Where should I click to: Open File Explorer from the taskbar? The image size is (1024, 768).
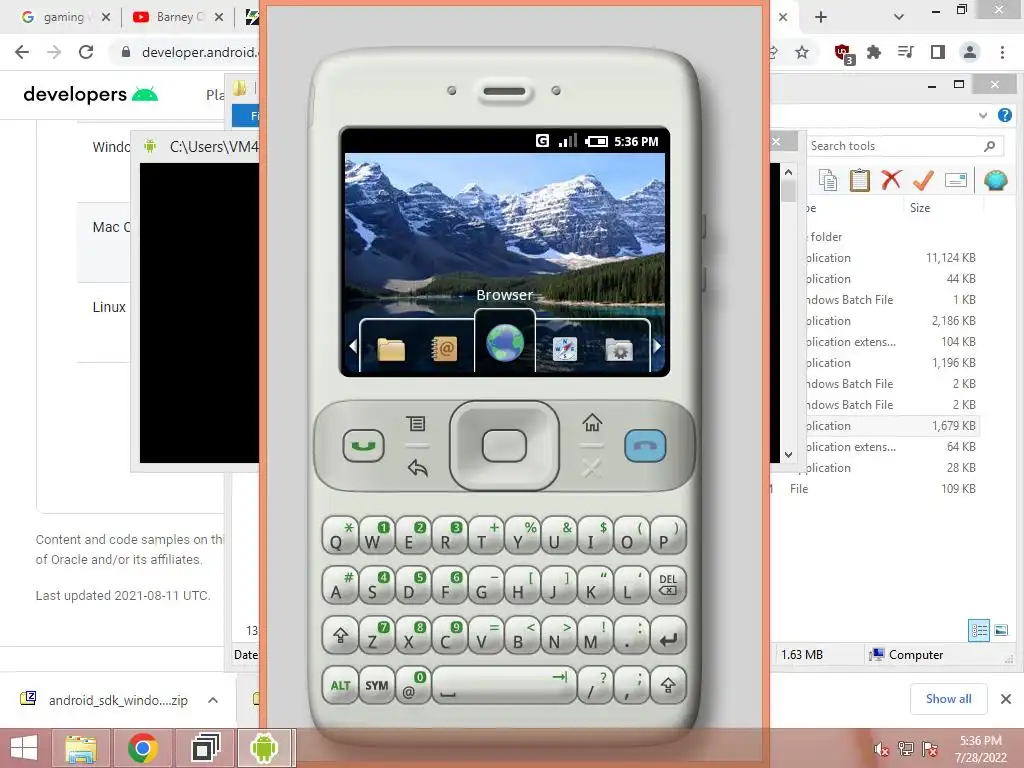81,748
